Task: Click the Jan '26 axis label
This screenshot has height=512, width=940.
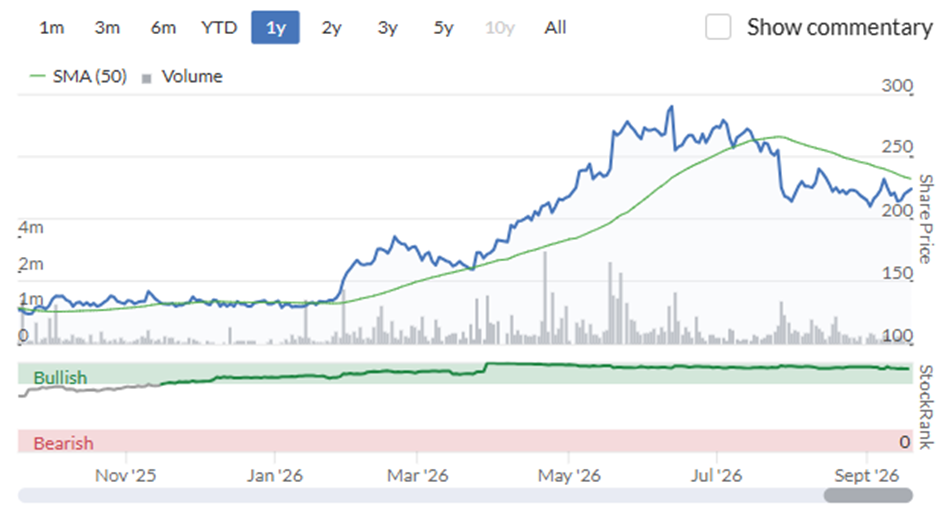Action: [275, 475]
